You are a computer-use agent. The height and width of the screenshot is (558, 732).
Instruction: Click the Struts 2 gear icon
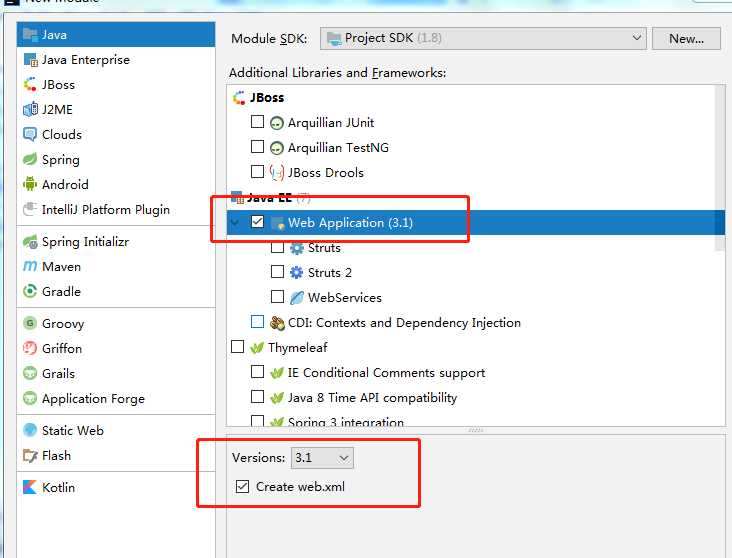[296, 272]
